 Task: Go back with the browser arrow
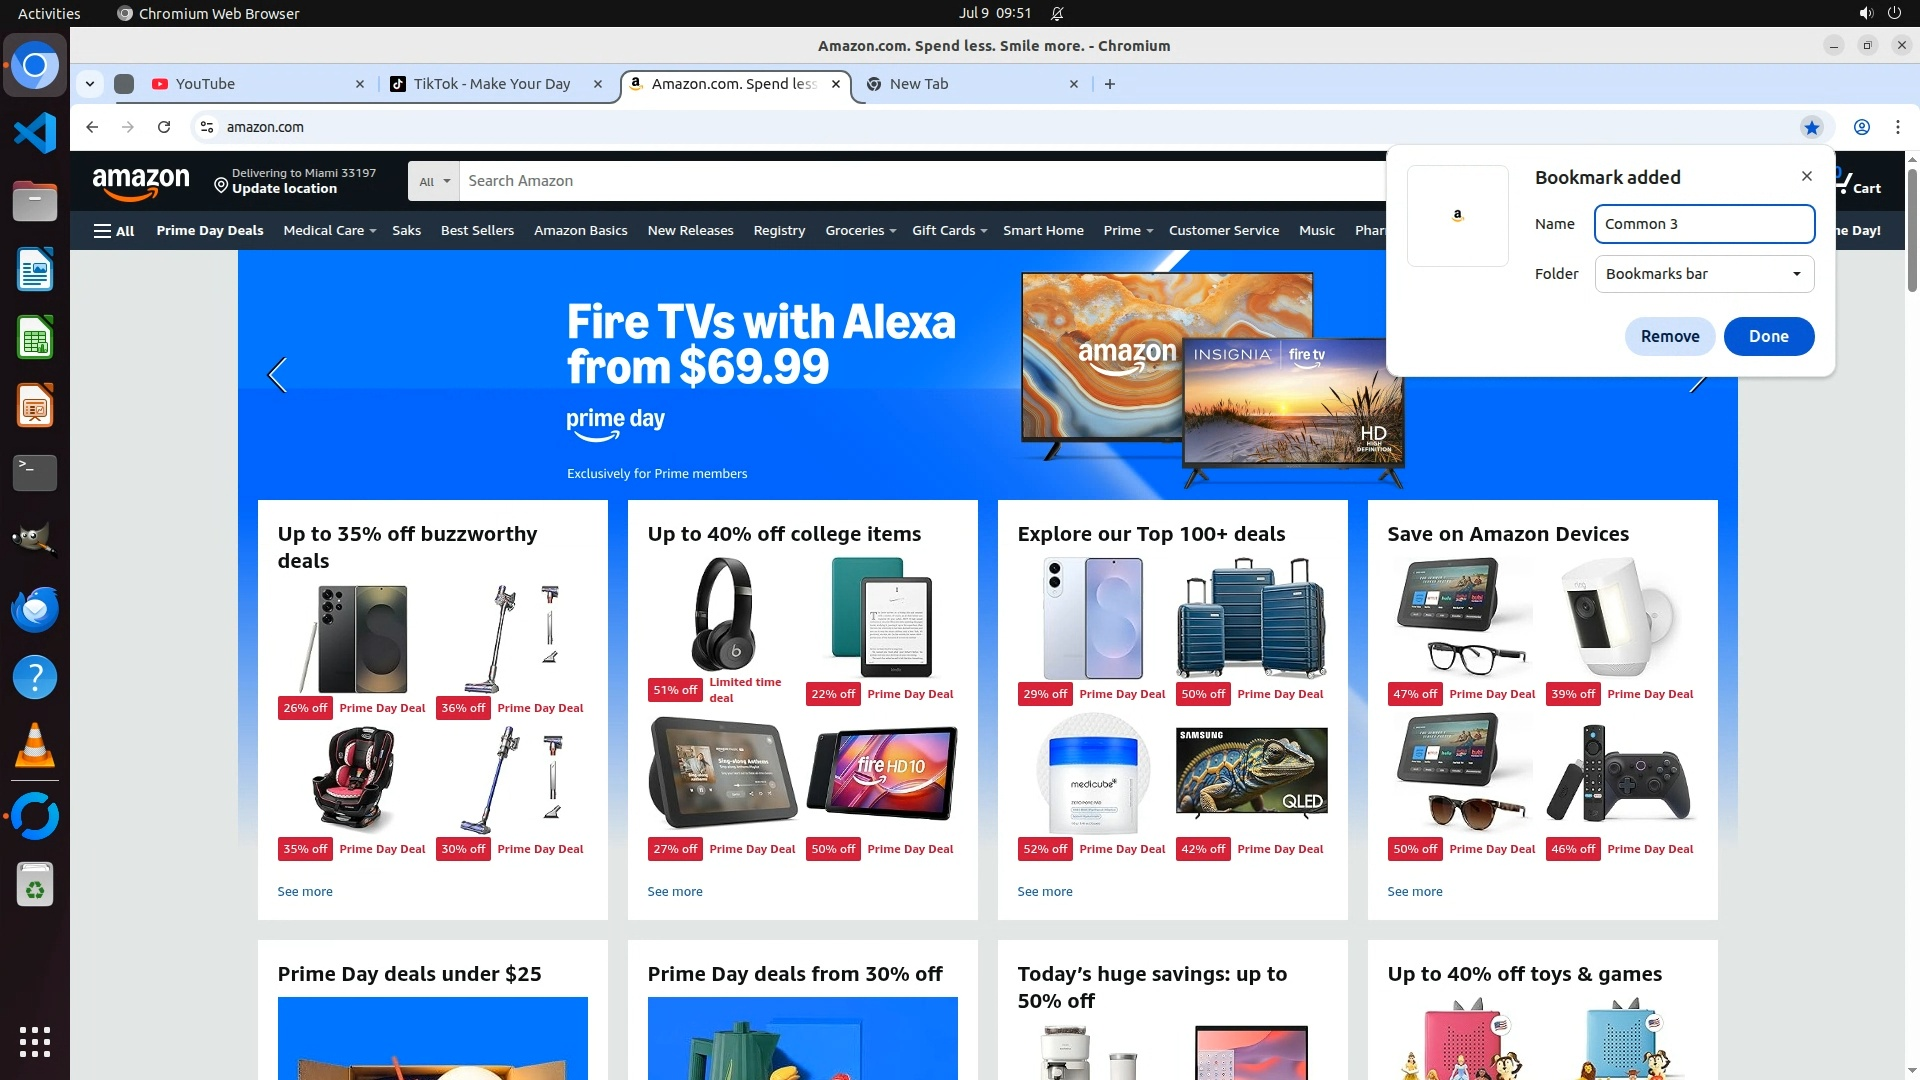(92, 127)
